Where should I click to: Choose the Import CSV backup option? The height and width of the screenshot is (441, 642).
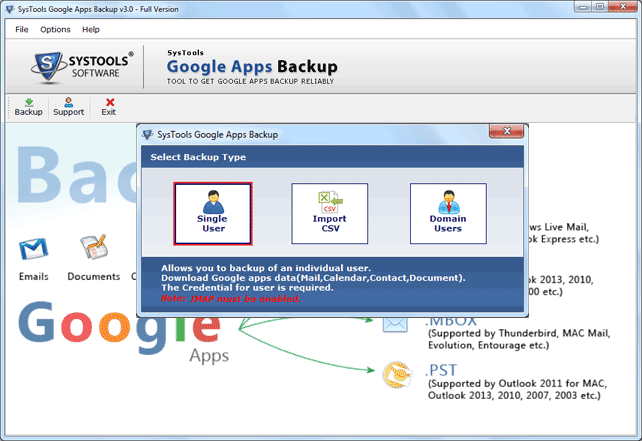click(330, 213)
